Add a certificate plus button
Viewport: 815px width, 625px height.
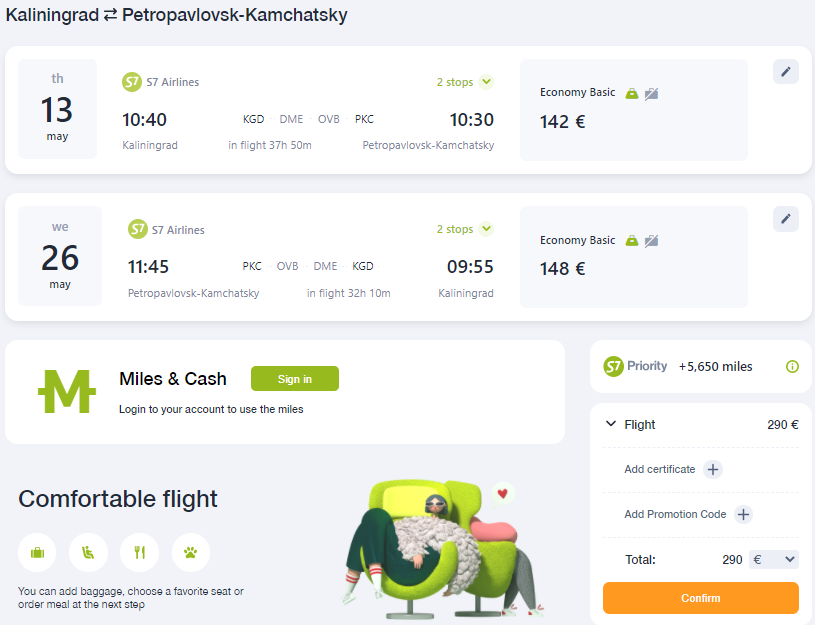(713, 470)
